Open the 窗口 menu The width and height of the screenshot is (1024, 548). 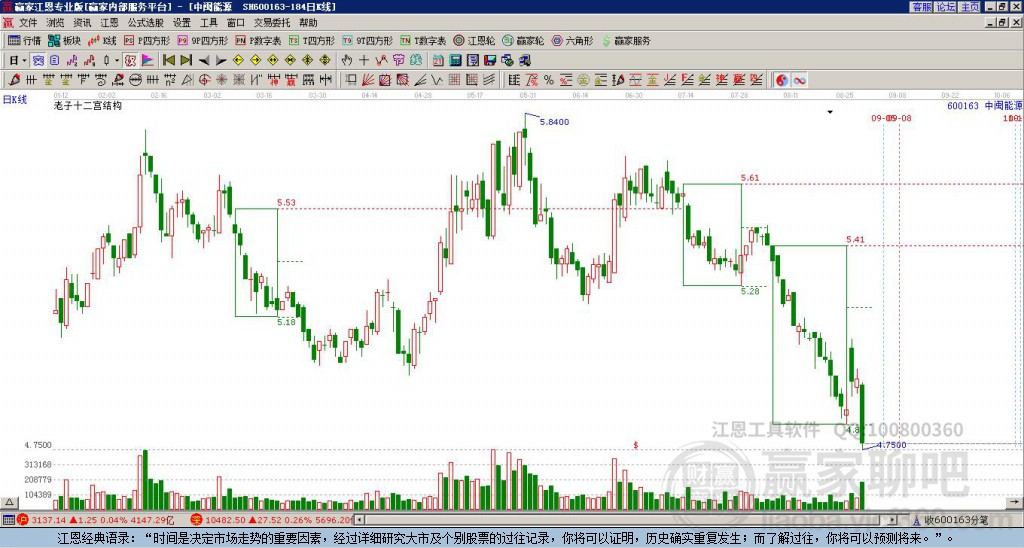tap(236, 23)
